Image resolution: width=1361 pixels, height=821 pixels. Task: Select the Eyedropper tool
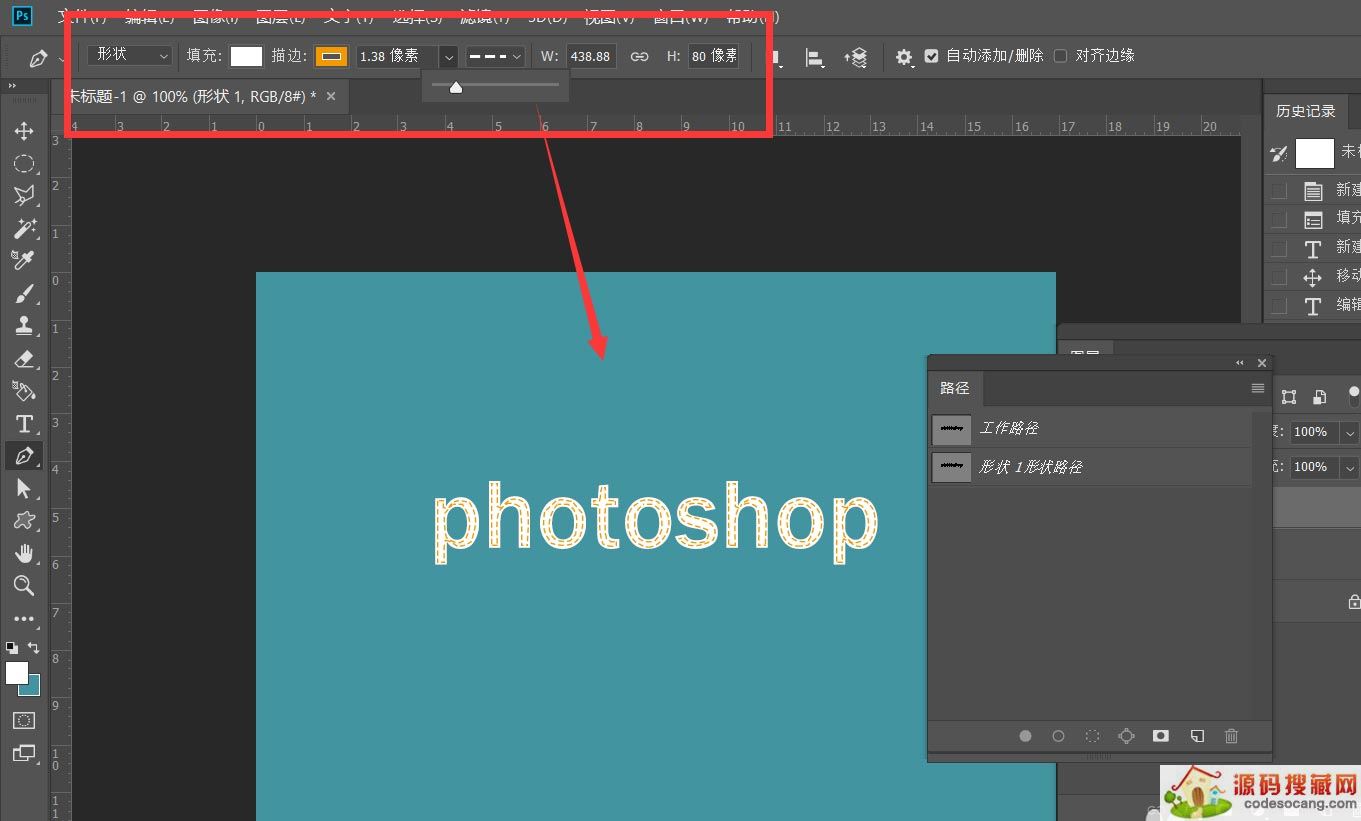coord(24,260)
